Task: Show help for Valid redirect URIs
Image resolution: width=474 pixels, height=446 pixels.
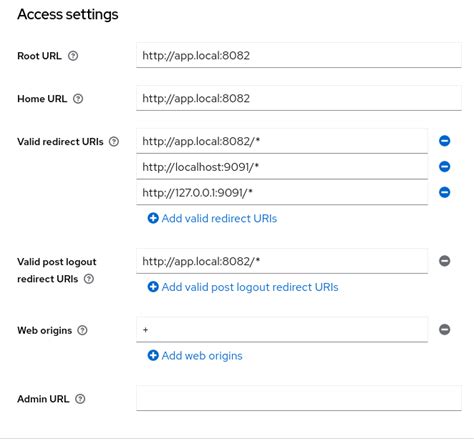Action: click(x=114, y=142)
